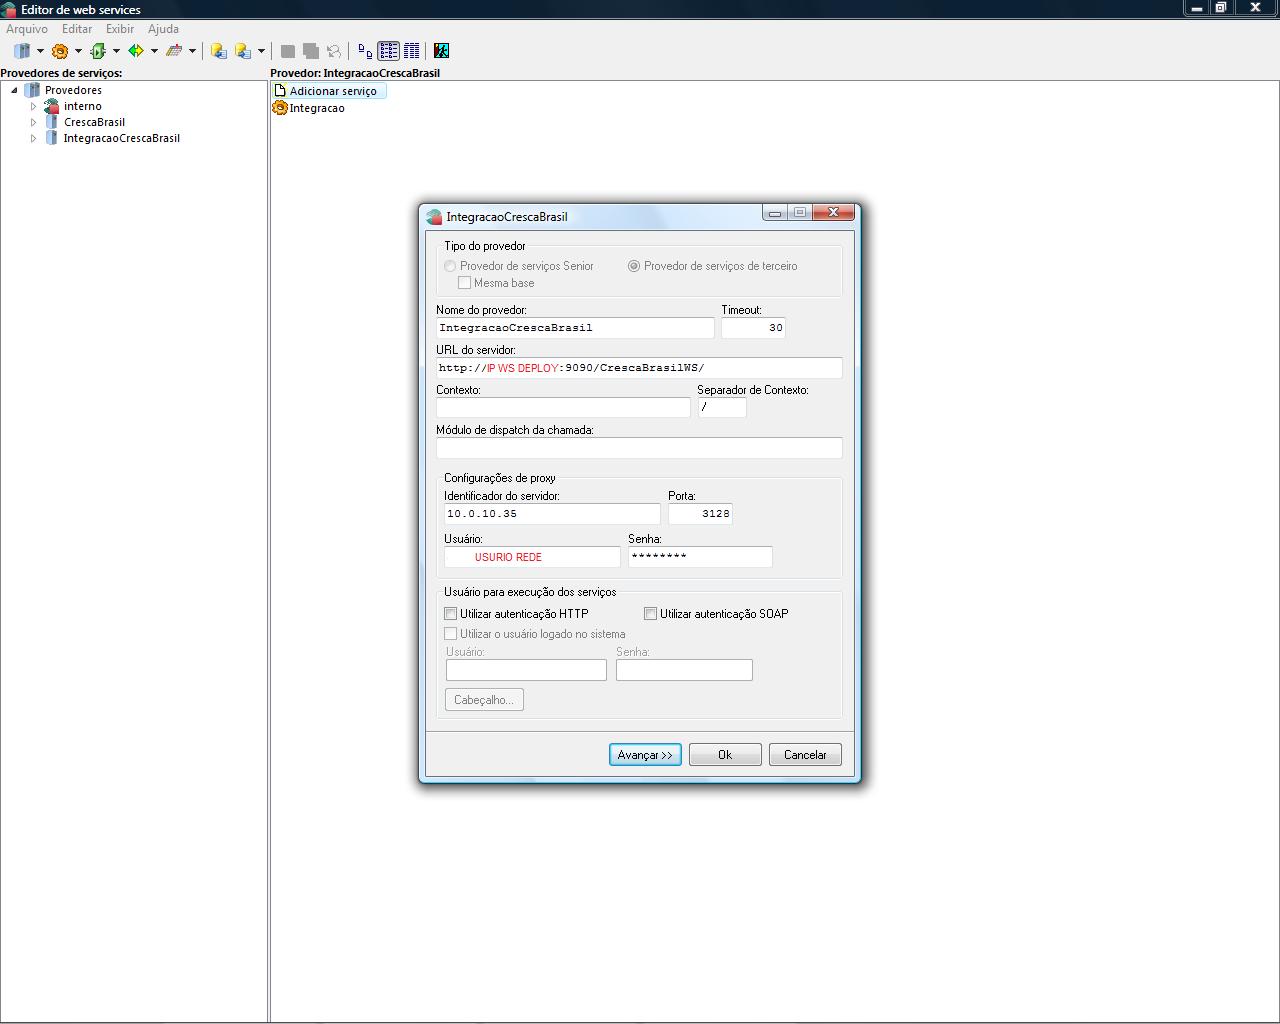Open the Ajuda menu
Screen dimensions: 1280x1024
coord(163,29)
